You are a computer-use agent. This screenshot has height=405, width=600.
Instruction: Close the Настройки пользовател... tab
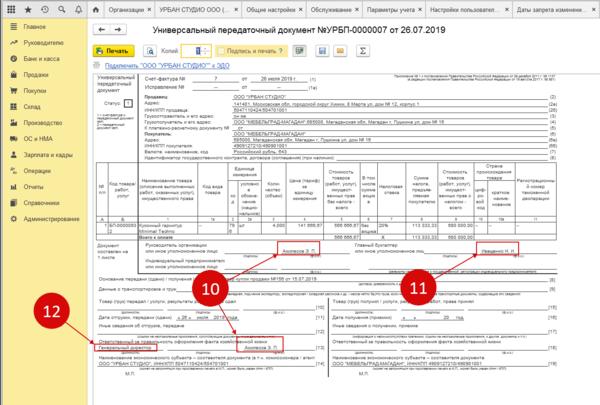click(x=507, y=10)
